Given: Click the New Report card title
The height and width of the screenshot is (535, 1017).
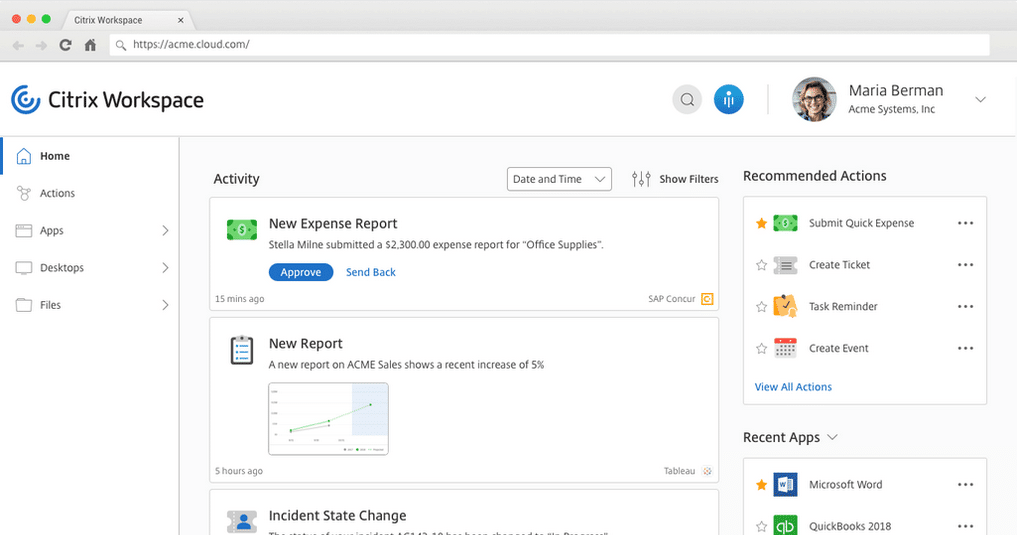Looking at the screenshot, I should click(305, 344).
